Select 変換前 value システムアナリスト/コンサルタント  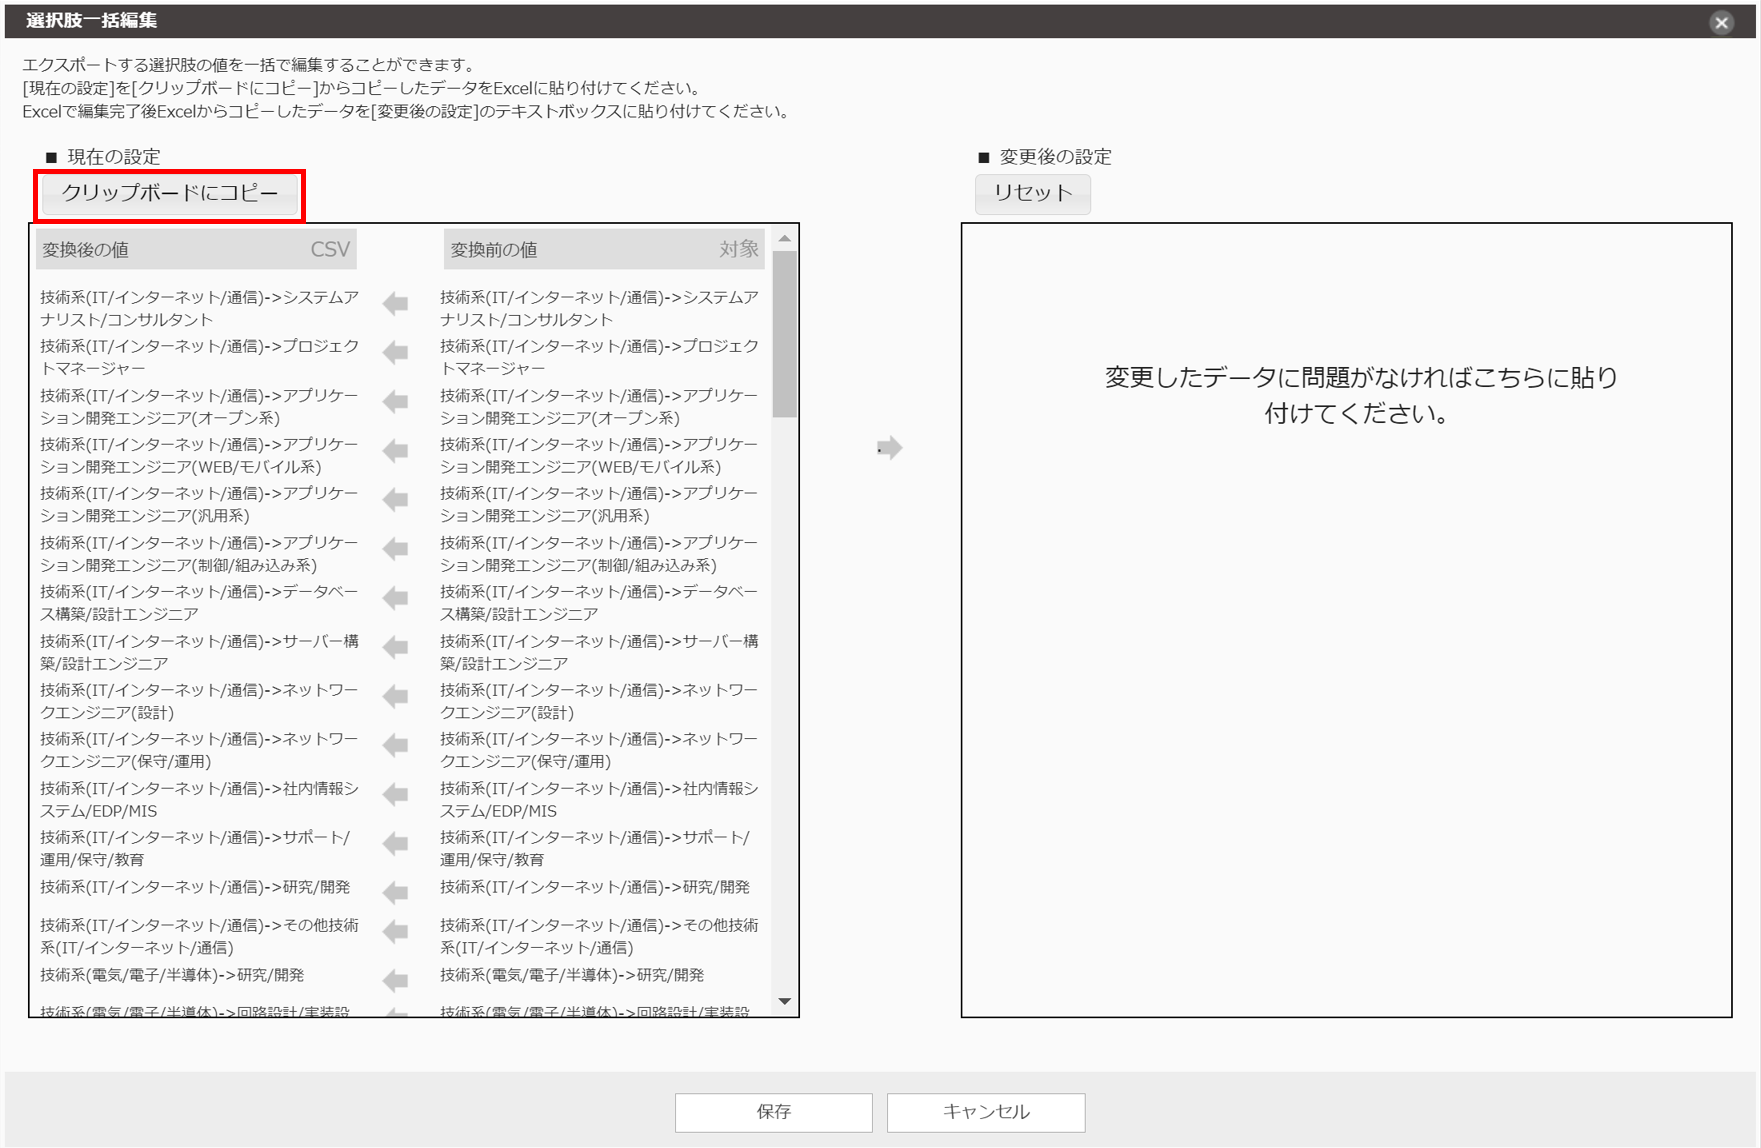click(599, 308)
